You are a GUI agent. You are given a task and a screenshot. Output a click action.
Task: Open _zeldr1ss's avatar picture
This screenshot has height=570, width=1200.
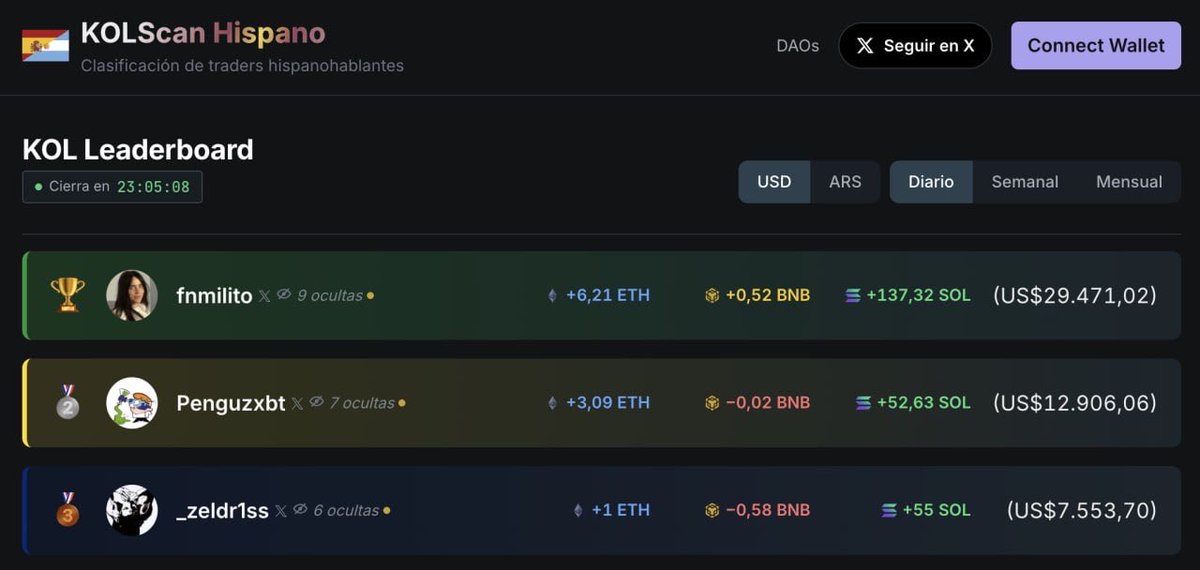click(x=132, y=510)
